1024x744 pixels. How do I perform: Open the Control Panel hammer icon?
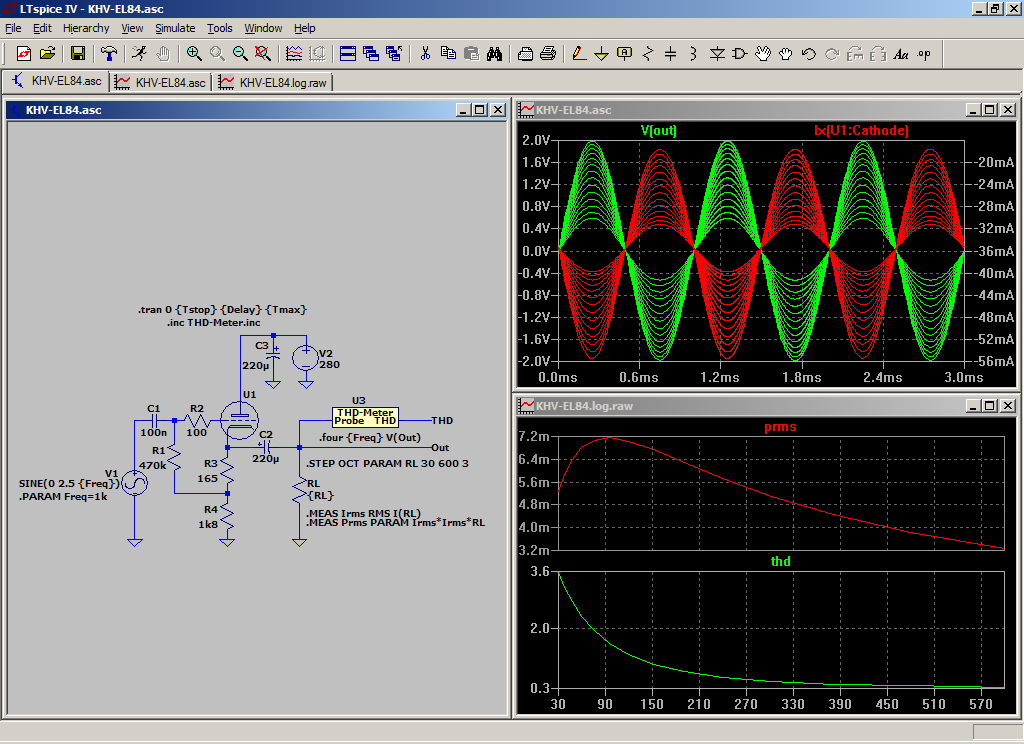[109, 53]
